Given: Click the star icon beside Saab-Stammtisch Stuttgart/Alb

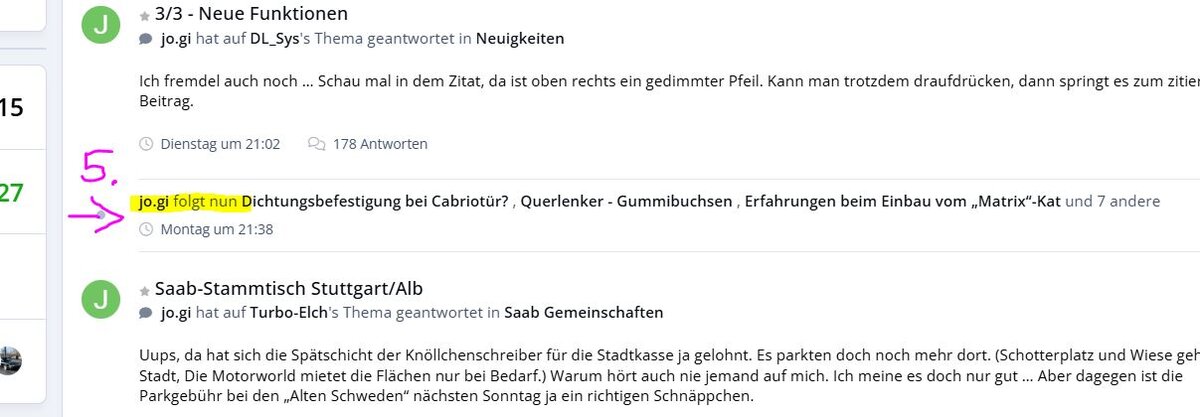Looking at the screenshot, I should (x=145, y=291).
